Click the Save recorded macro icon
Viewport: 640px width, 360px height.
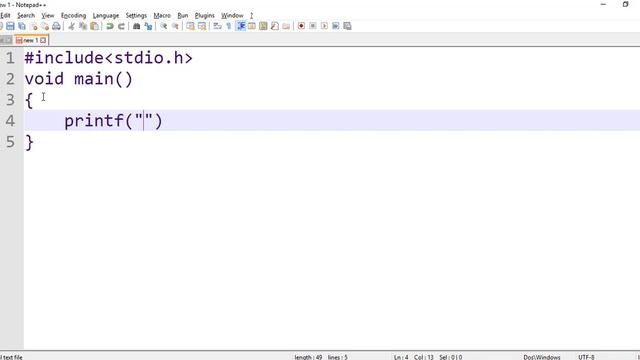point(347,26)
